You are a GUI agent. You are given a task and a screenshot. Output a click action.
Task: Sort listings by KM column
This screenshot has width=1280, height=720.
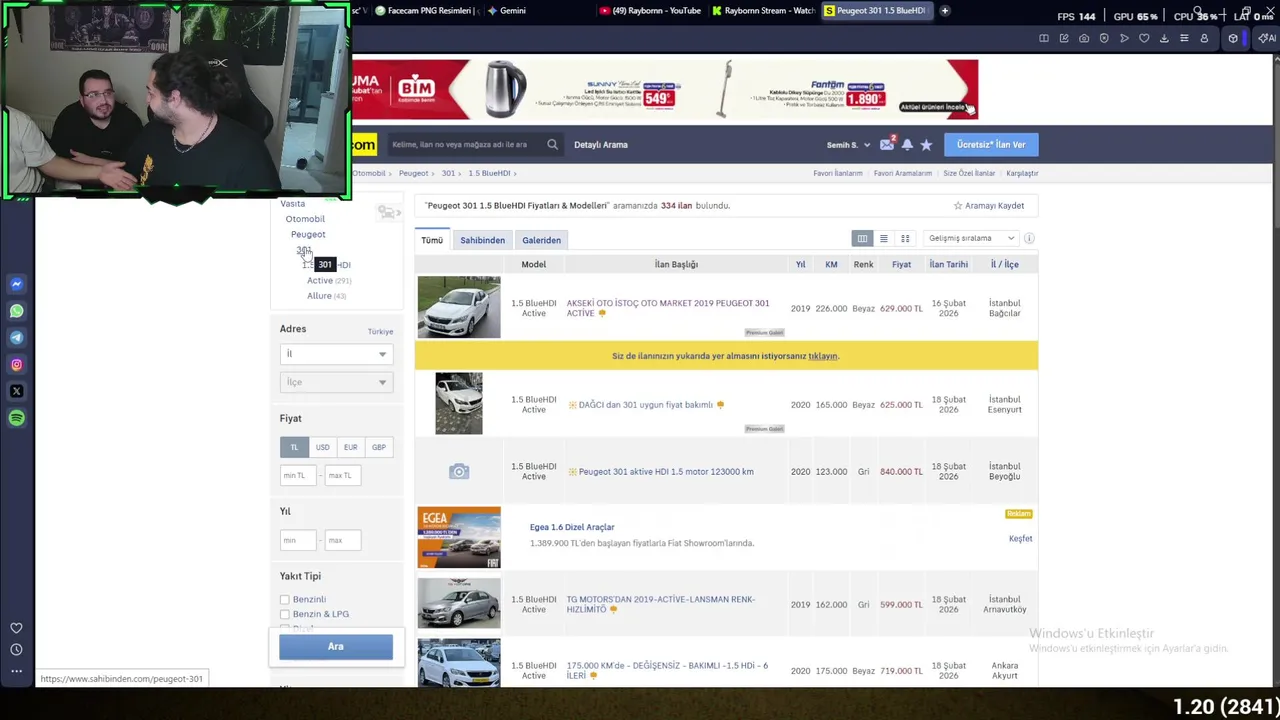[831, 265]
